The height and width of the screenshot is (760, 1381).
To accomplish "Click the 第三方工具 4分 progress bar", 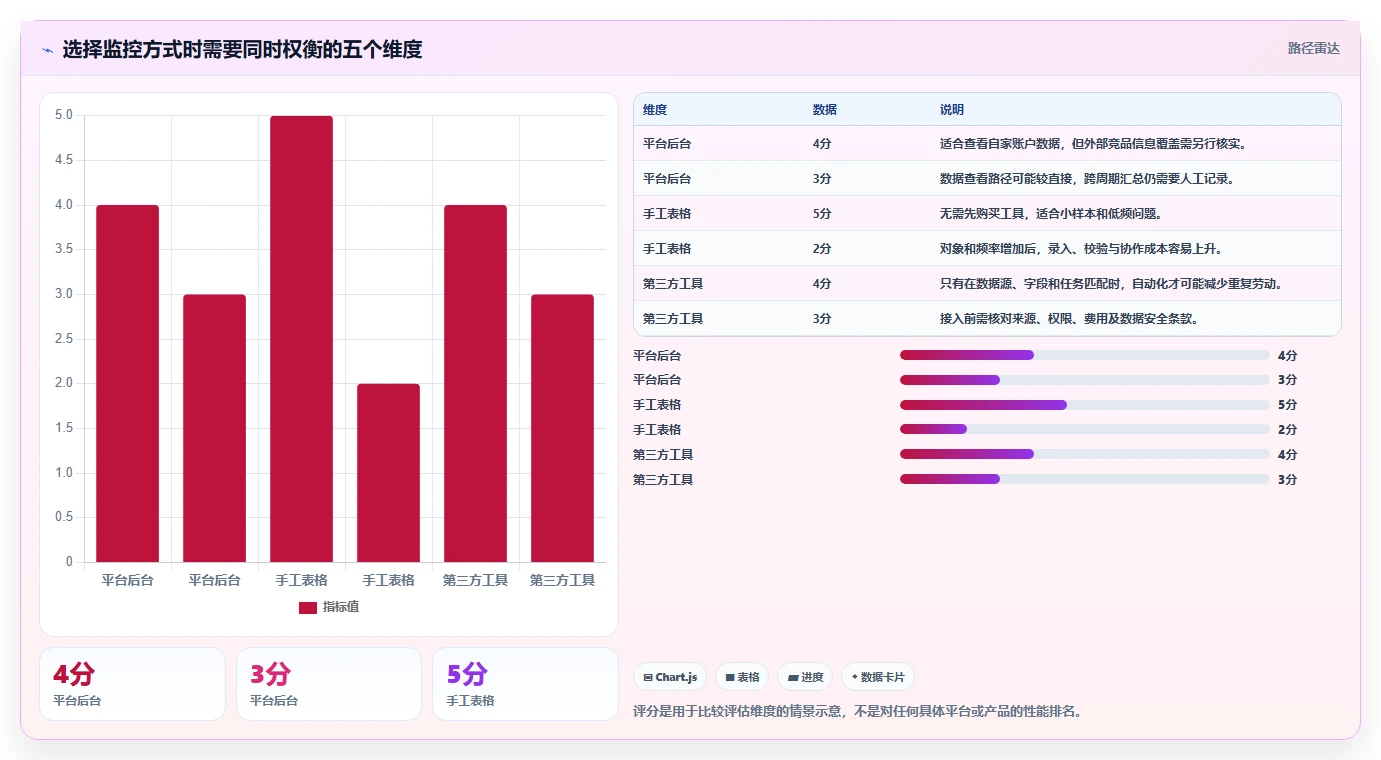I will coord(1085,454).
